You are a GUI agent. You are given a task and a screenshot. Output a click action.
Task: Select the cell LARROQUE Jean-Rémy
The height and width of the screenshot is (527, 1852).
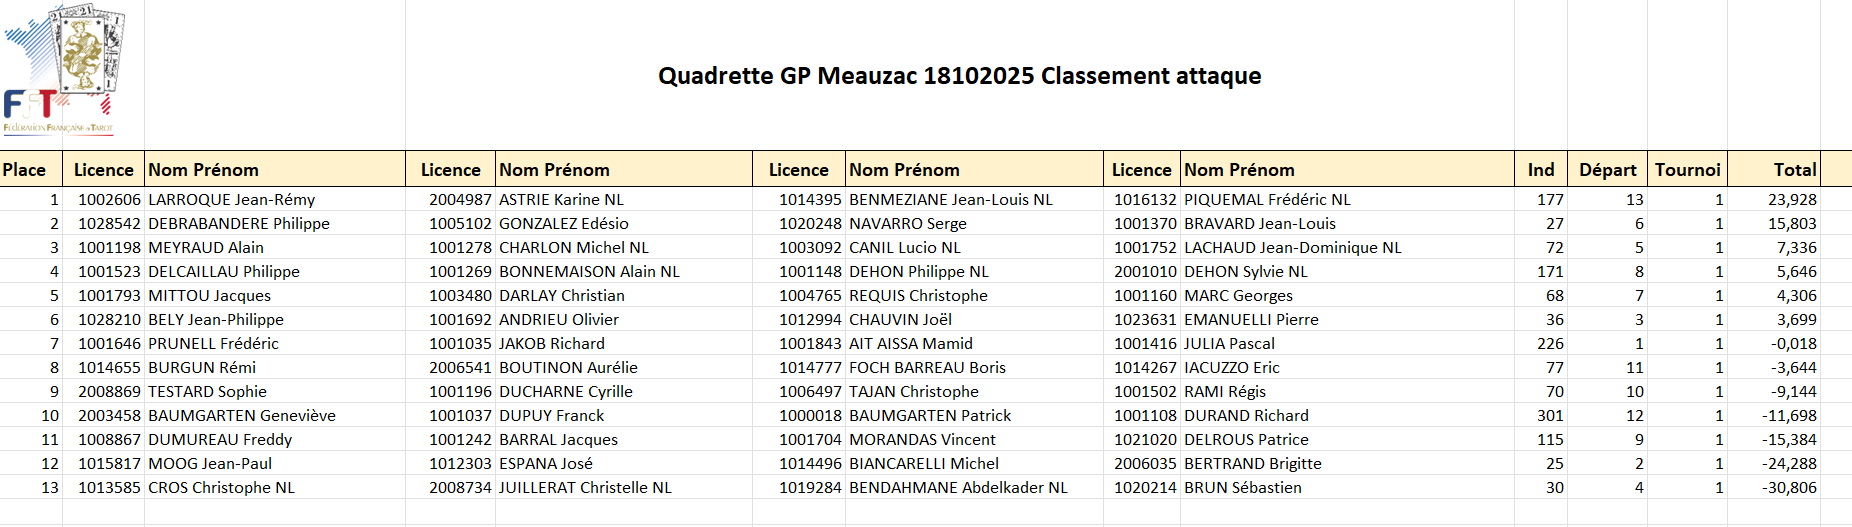[x=232, y=200]
